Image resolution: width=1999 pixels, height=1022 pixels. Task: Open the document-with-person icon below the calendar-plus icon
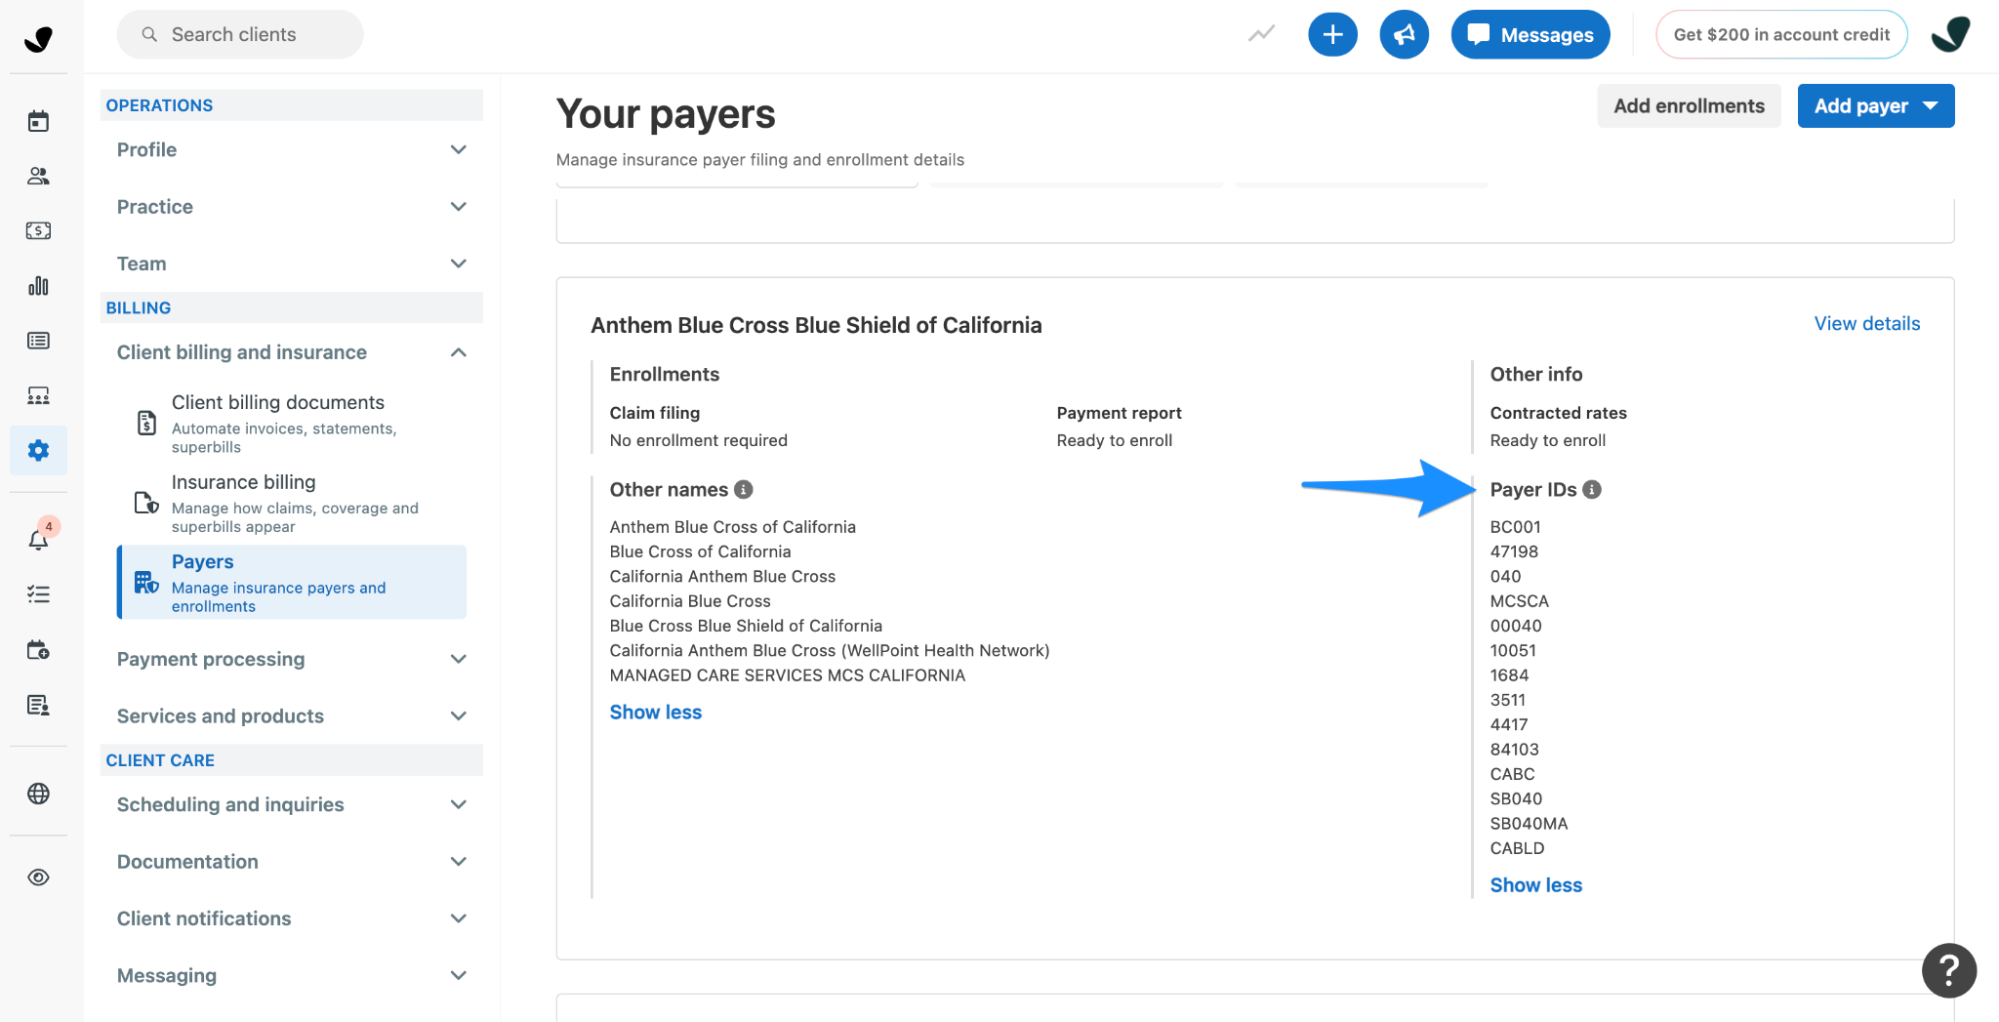pyautogui.click(x=38, y=705)
